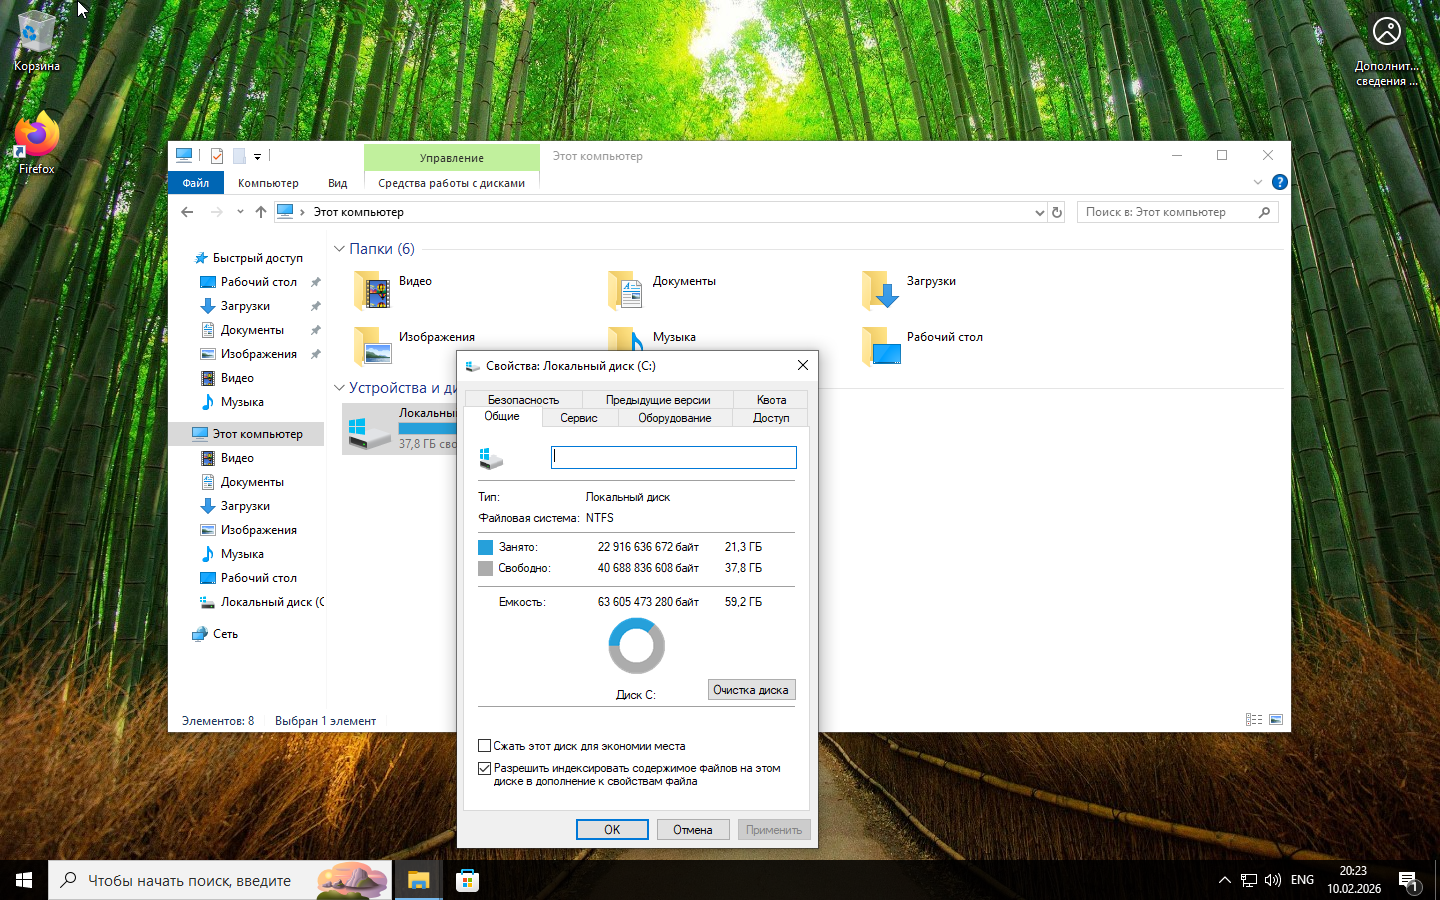Viewport: 1440px width, 900px height.
Task: Enable compress this drive checkbox
Action: (x=485, y=746)
